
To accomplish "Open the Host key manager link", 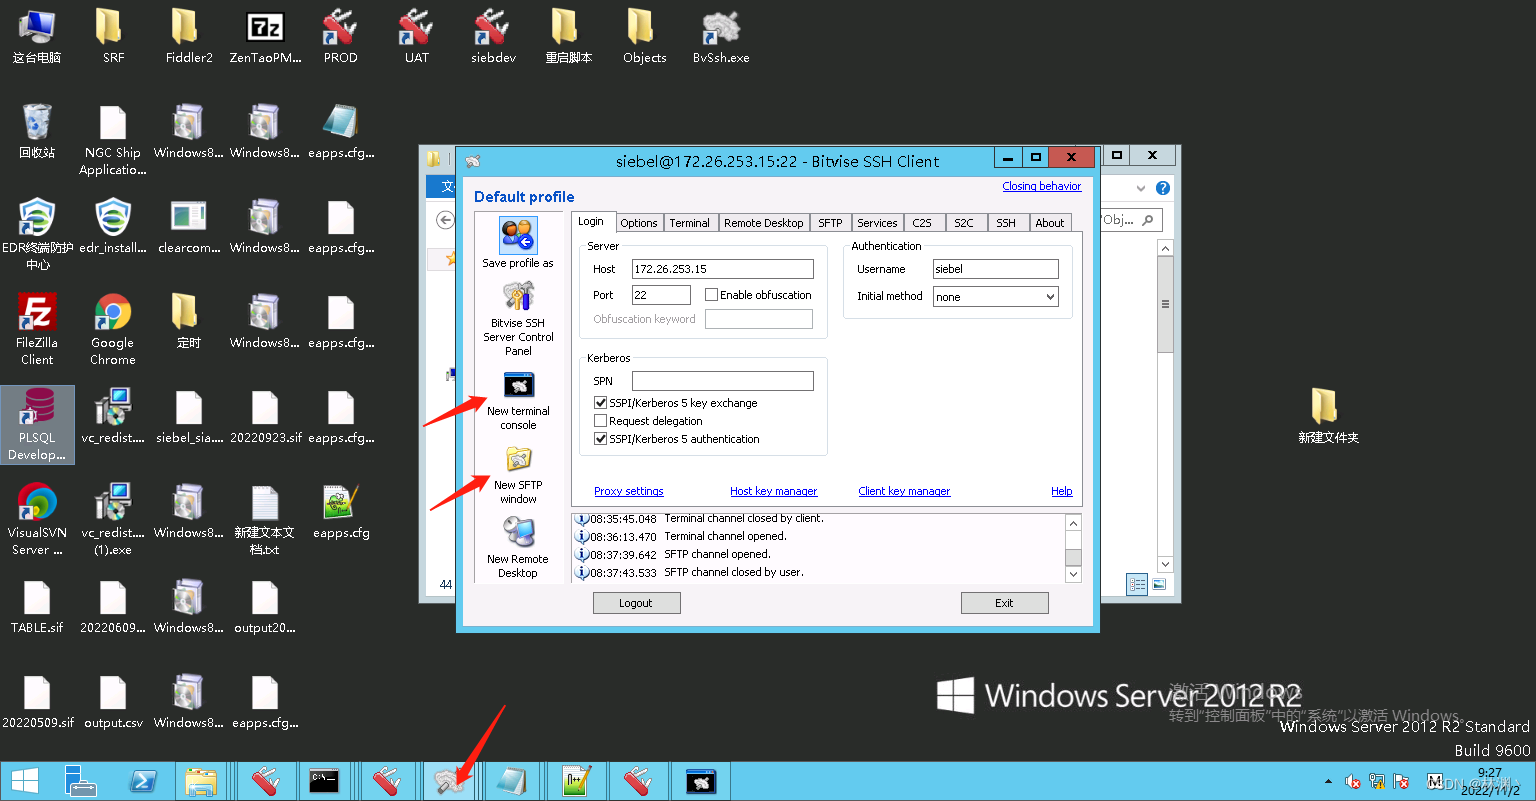I will [x=773, y=491].
